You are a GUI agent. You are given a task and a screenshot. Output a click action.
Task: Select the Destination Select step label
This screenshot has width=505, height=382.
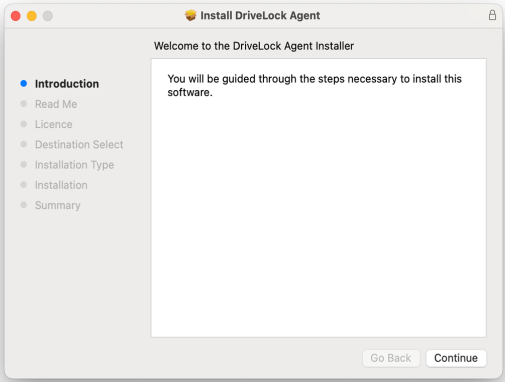(x=79, y=145)
